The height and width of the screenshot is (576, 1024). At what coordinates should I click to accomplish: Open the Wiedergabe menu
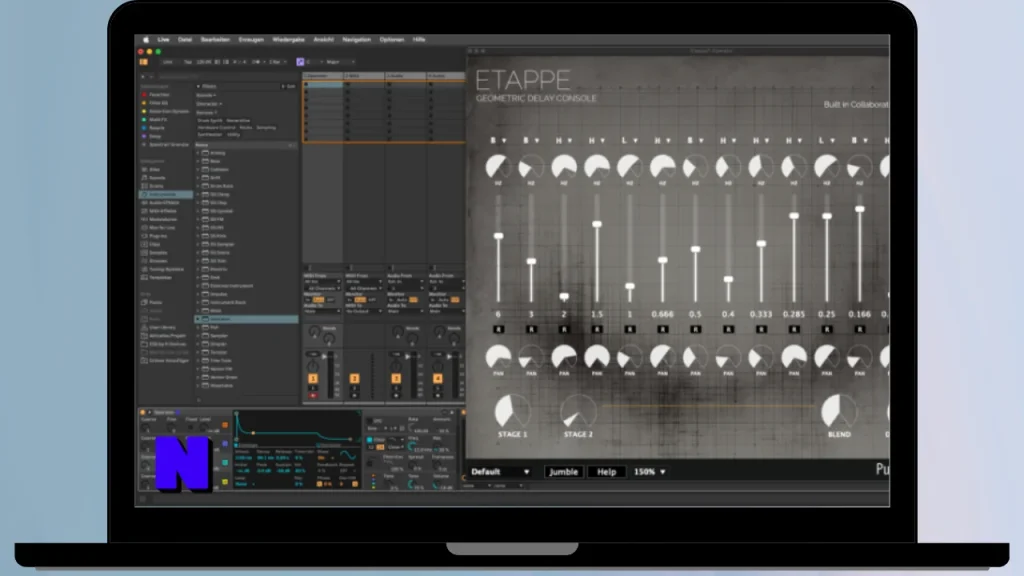coord(288,40)
